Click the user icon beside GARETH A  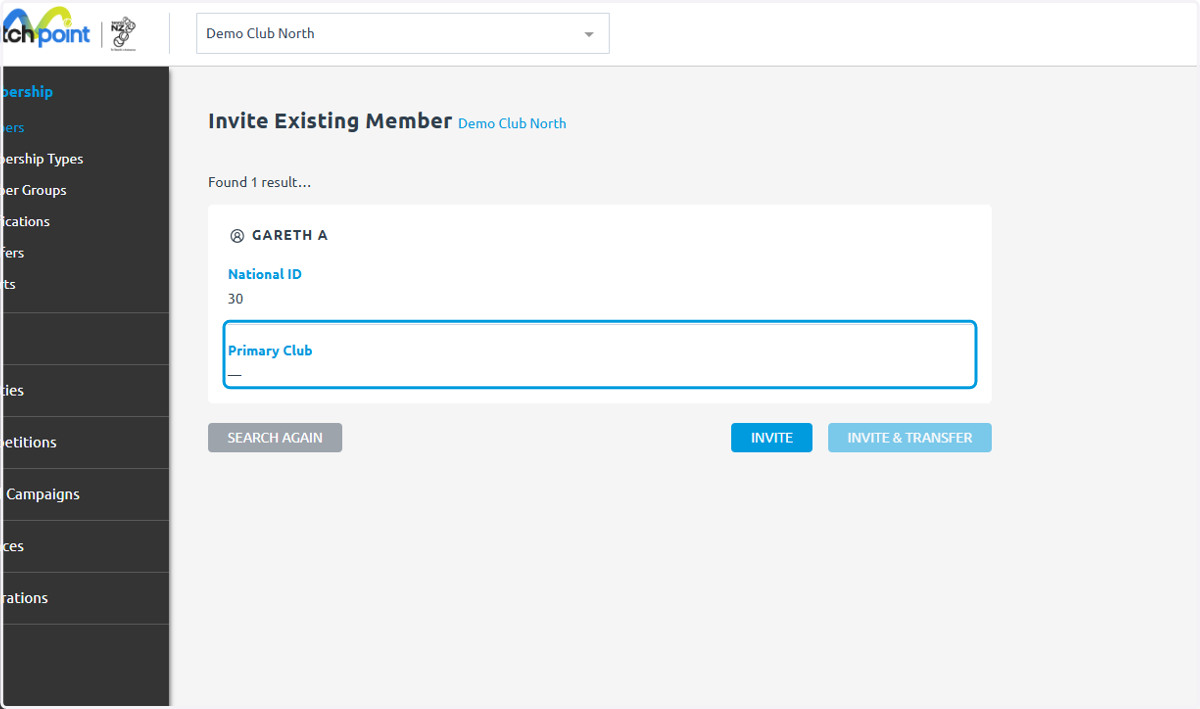237,236
